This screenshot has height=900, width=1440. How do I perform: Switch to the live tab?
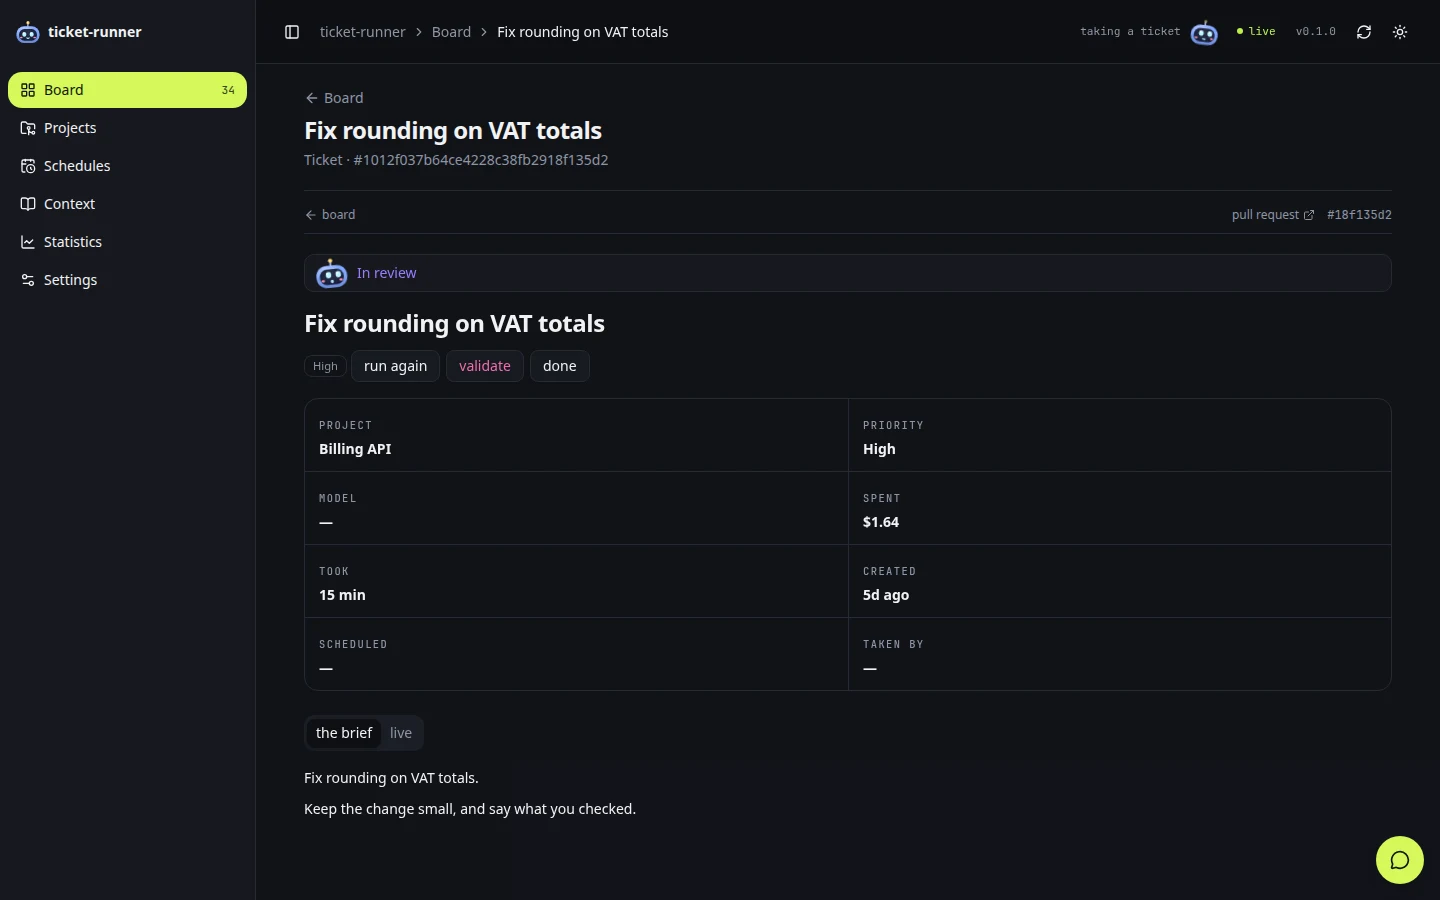pos(401,733)
